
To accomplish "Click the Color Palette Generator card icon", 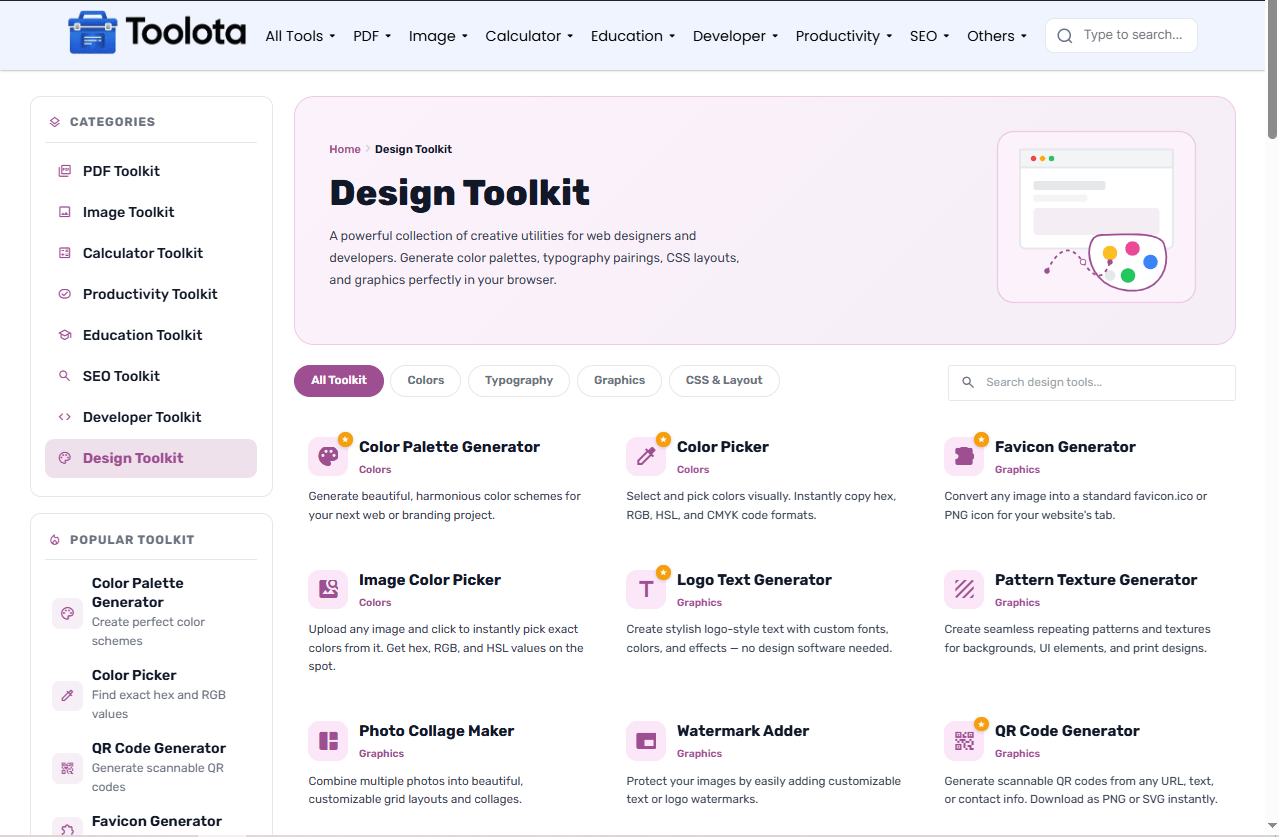I will (x=328, y=456).
